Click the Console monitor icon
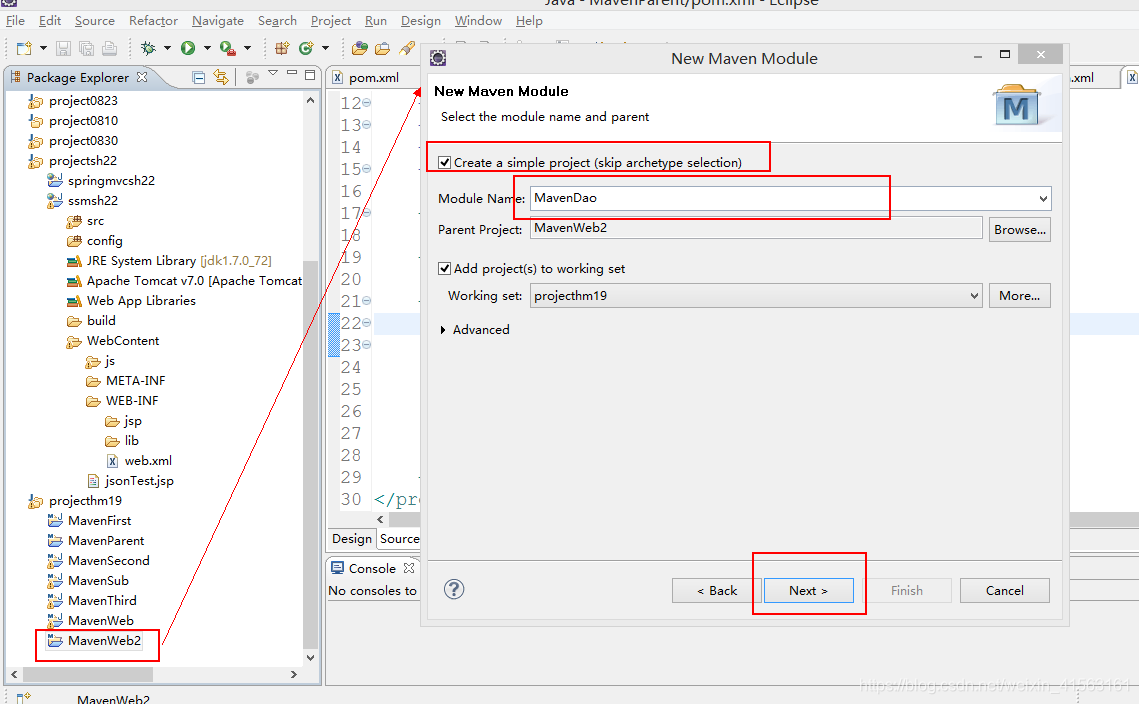1139x704 pixels. pos(337,567)
